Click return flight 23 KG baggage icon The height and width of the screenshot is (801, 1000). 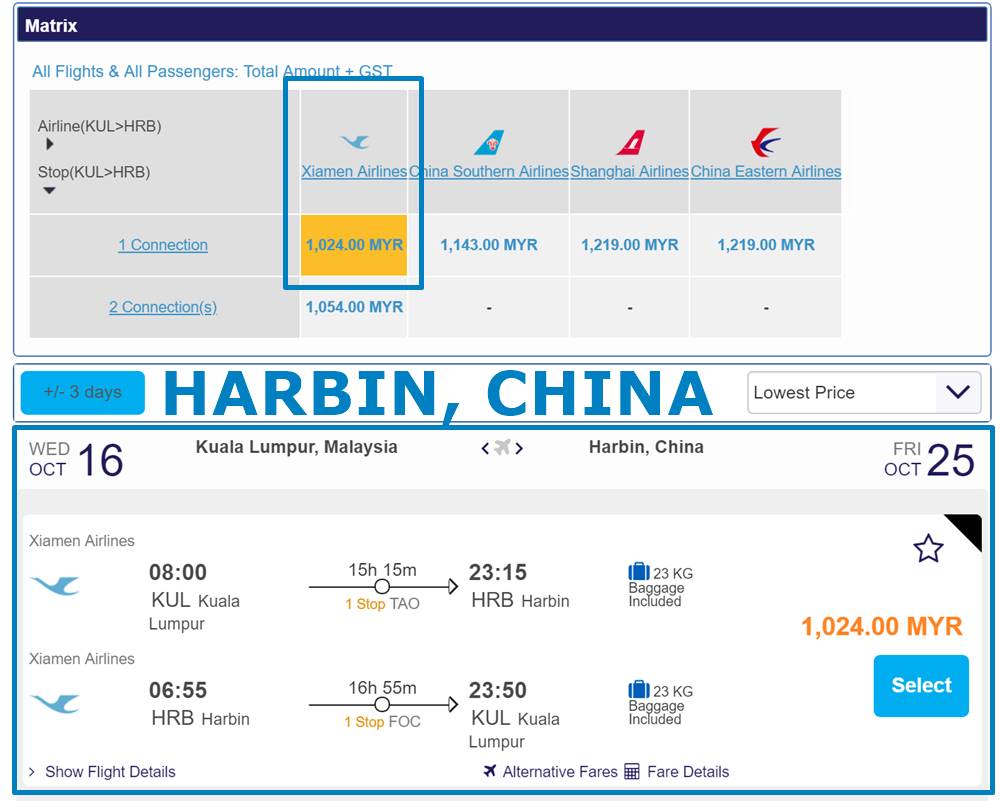pos(638,689)
